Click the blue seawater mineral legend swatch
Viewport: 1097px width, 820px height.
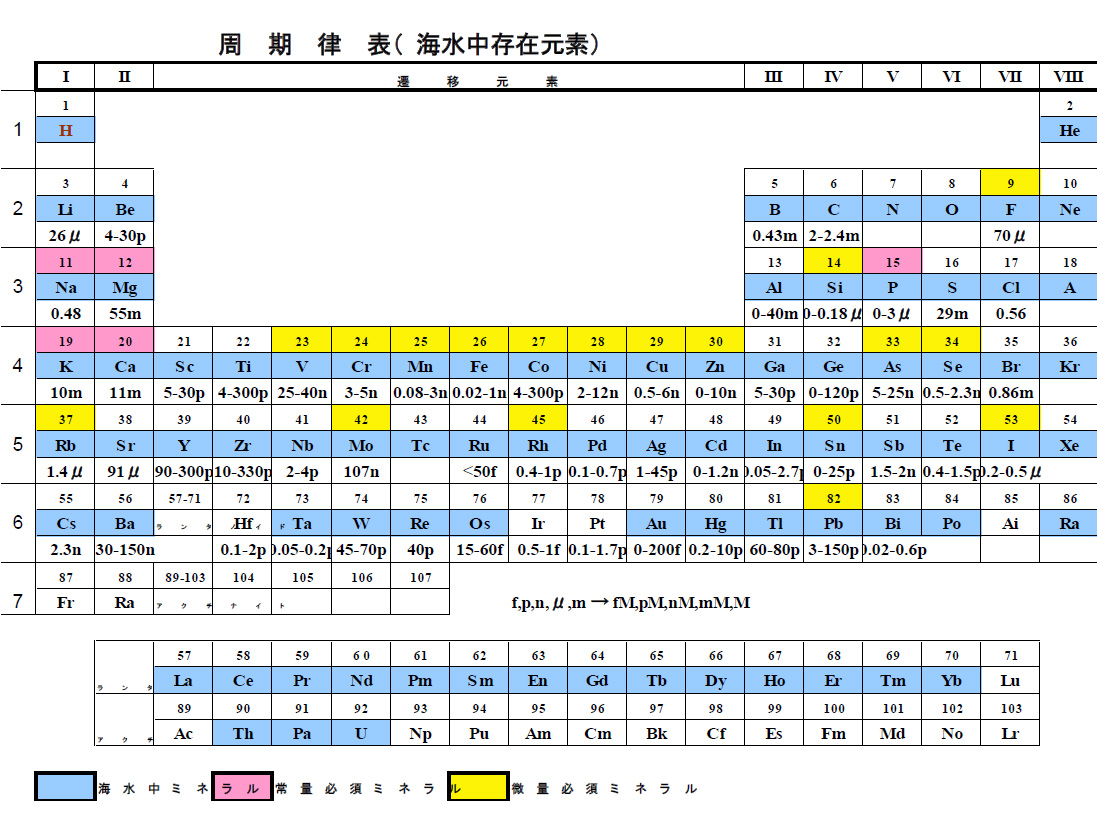pyautogui.click(x=65, y=786)
